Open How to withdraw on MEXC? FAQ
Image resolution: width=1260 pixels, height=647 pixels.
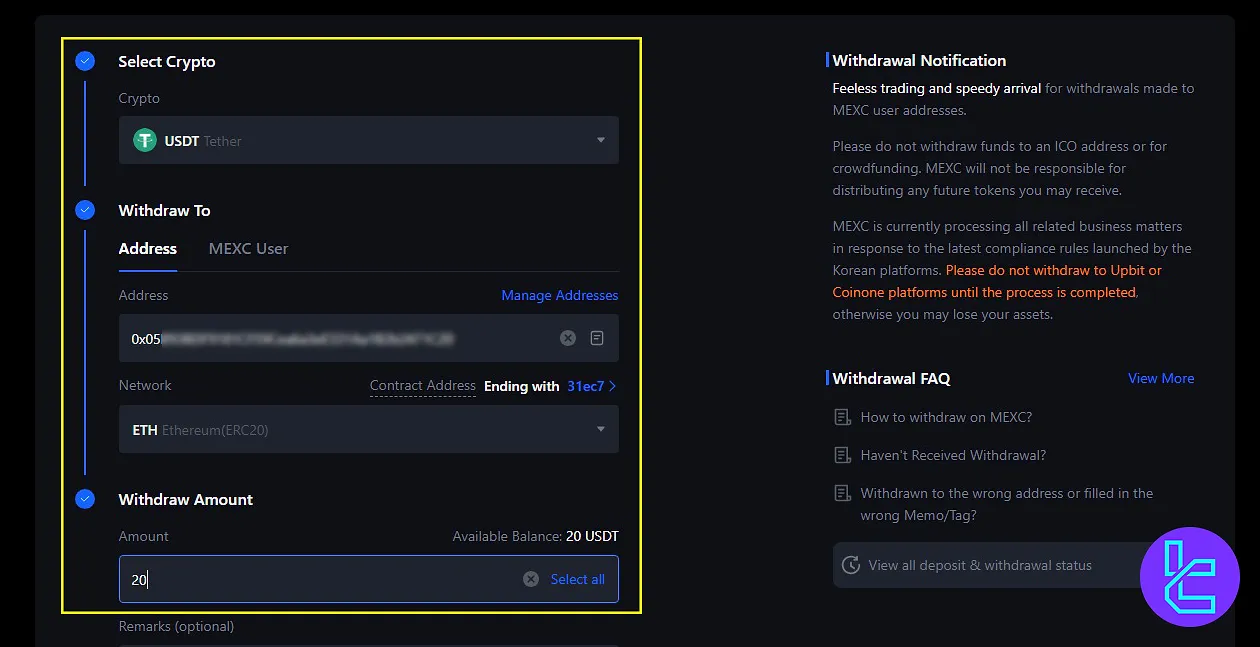pyautogui.click(x=946, y=417)
